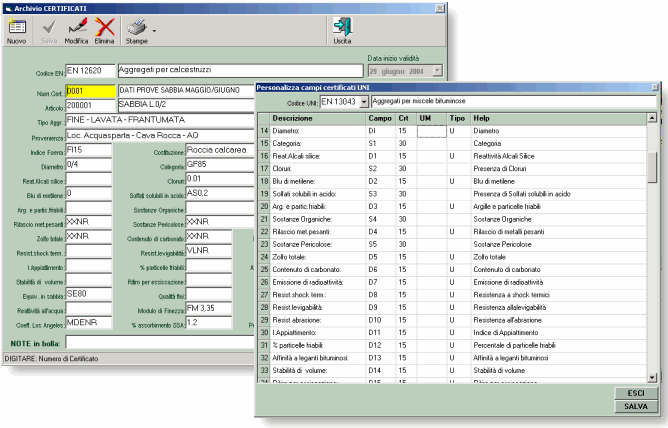Click the NOTE in bolla field
This screenshot has width=668, height=428.
coord(160,342)
